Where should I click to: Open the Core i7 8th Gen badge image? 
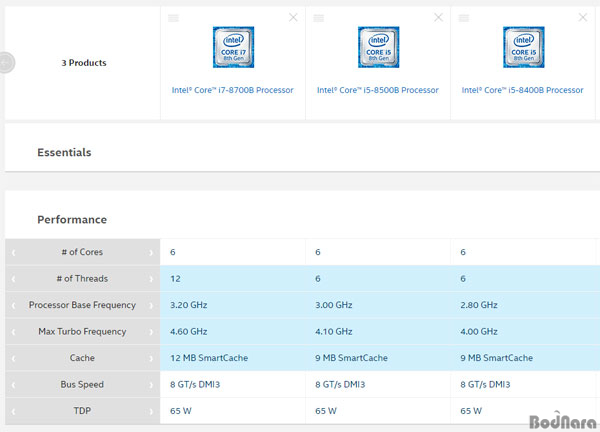pos(233,47)
